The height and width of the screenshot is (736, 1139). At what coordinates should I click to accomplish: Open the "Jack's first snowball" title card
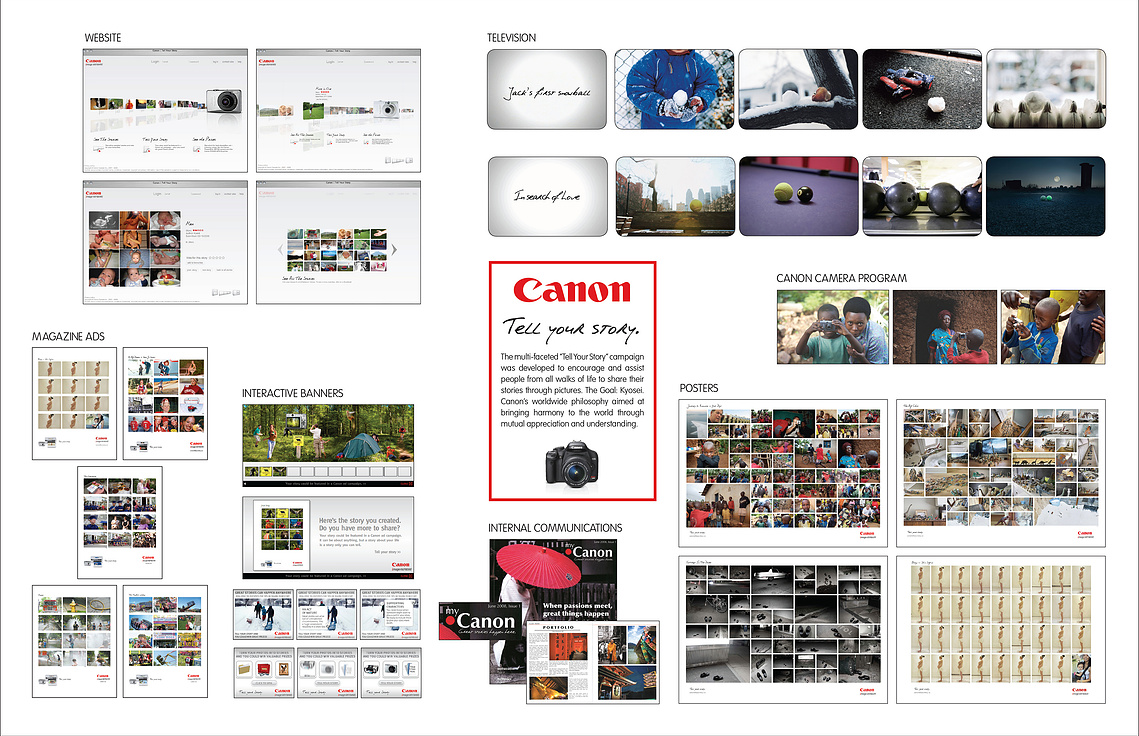tap(547, 89)
